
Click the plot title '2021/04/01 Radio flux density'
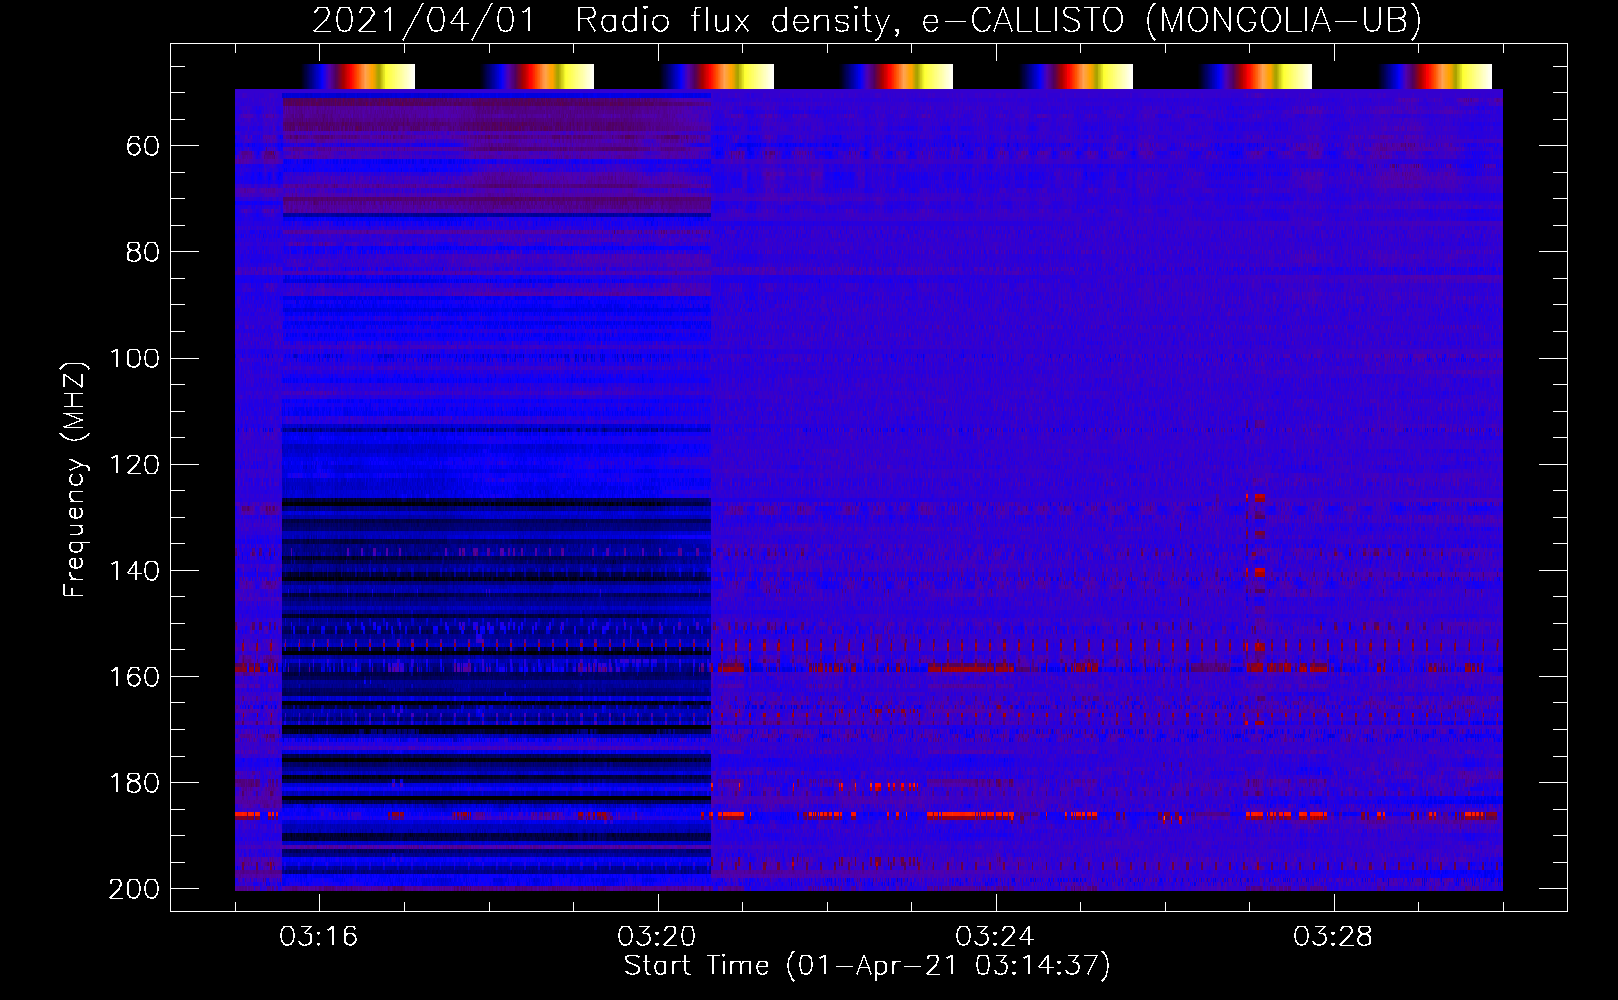pos(600,20)
